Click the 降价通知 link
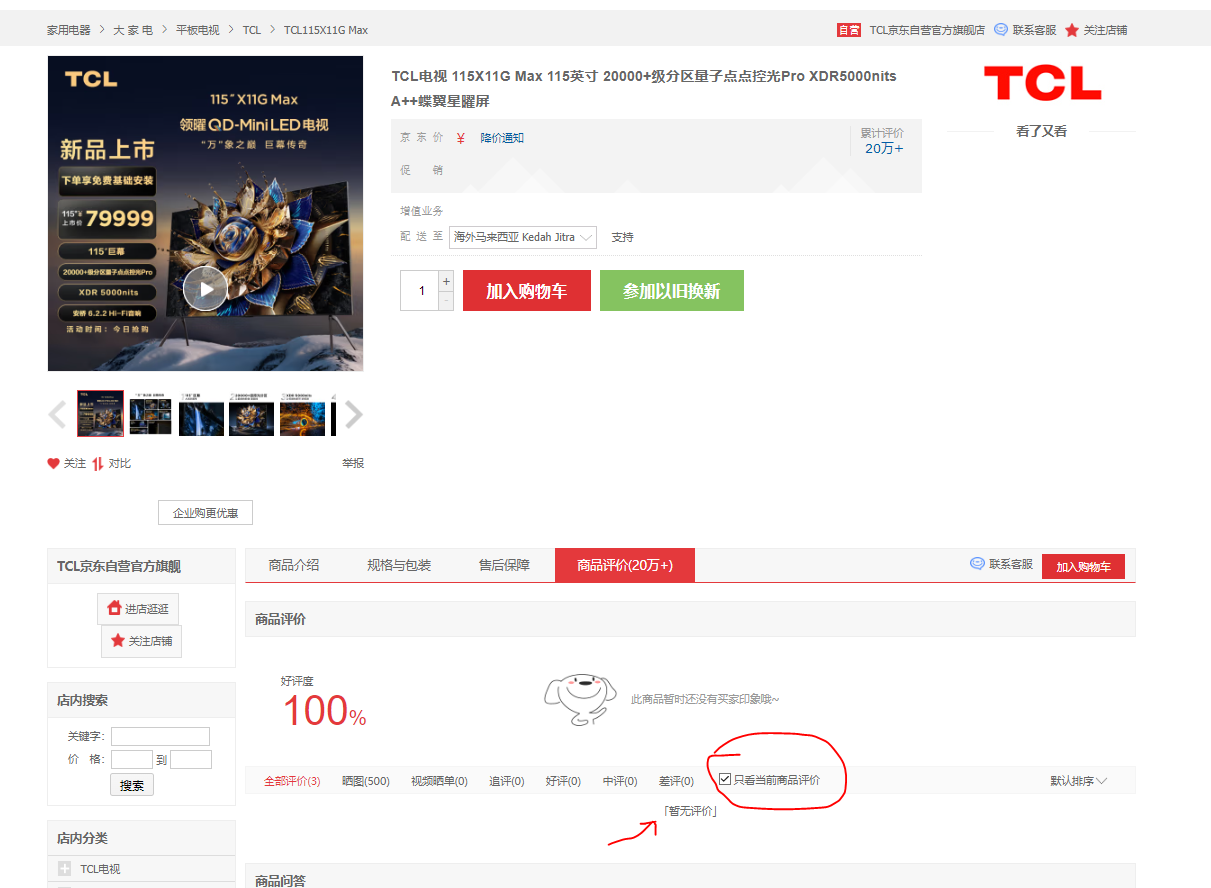Viewport: 1211px width, 888px height. tap(502, 138)
